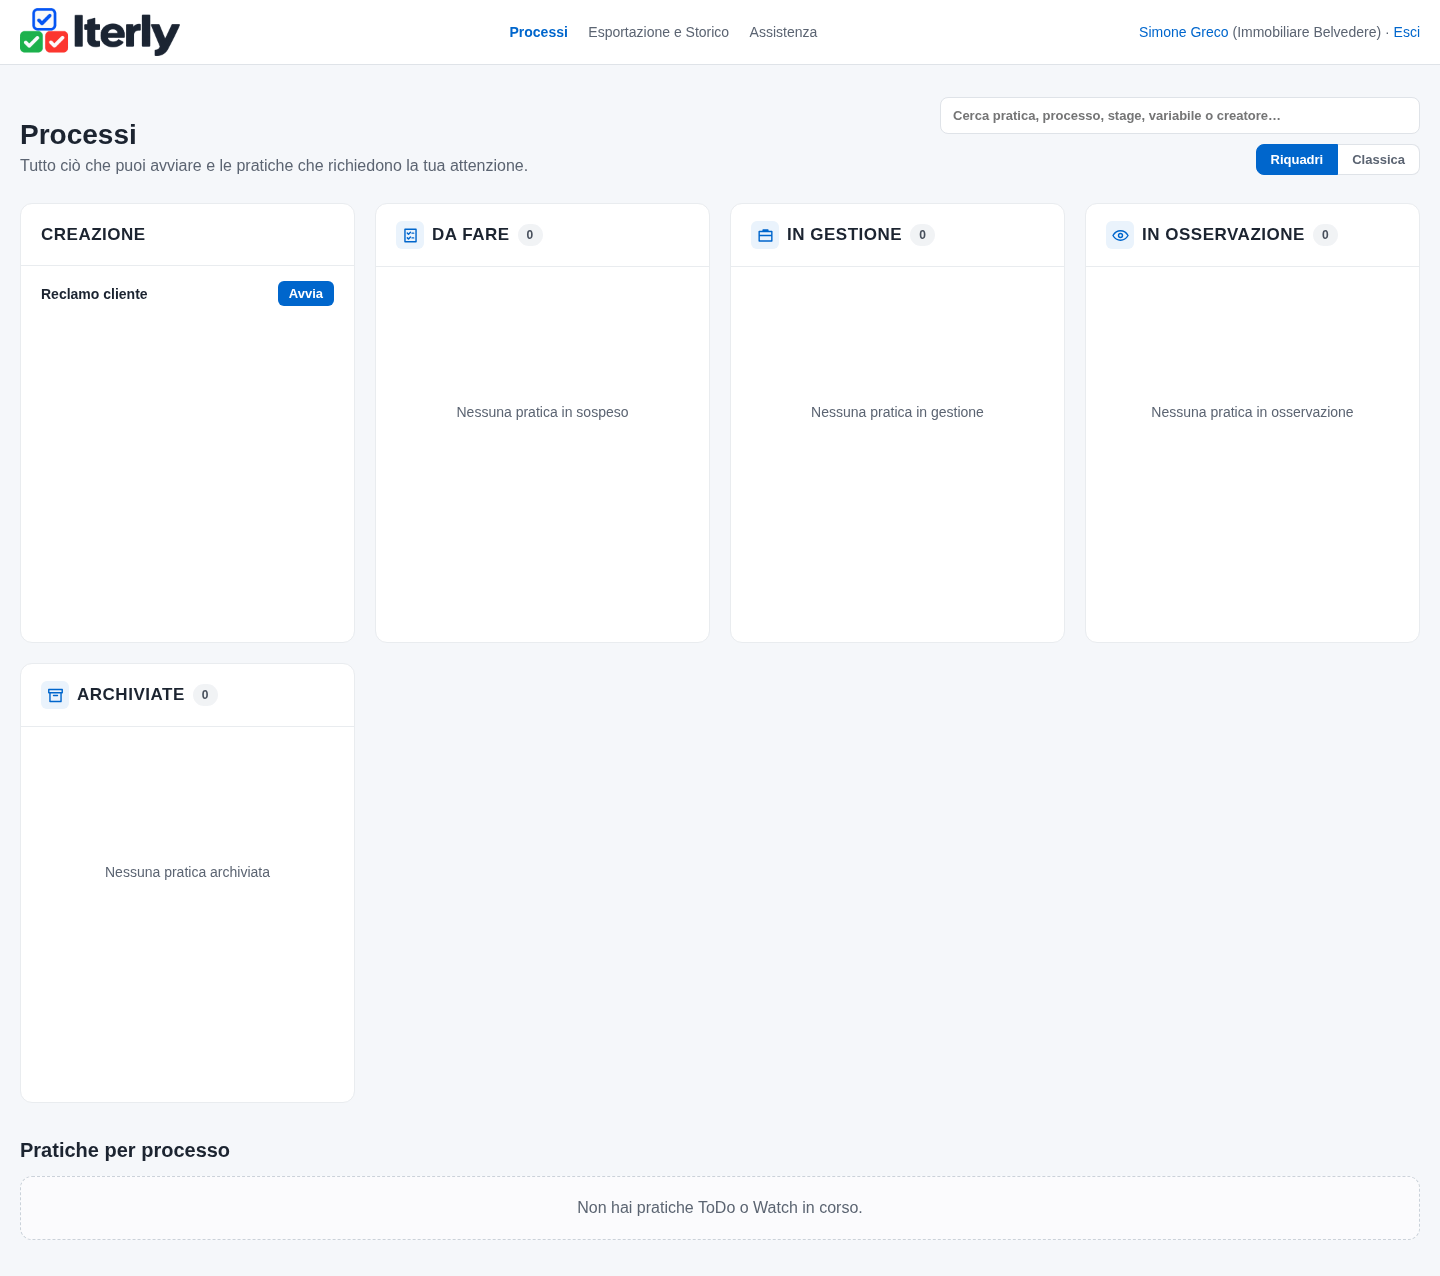Click the Processi page title
The width and height of the screenshot is (1440, 1276).
[78, 134]
